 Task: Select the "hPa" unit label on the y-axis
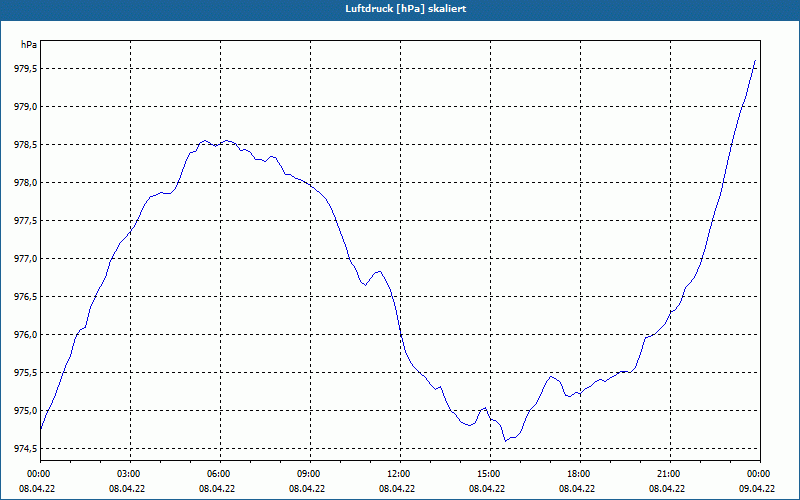[29, 45]
